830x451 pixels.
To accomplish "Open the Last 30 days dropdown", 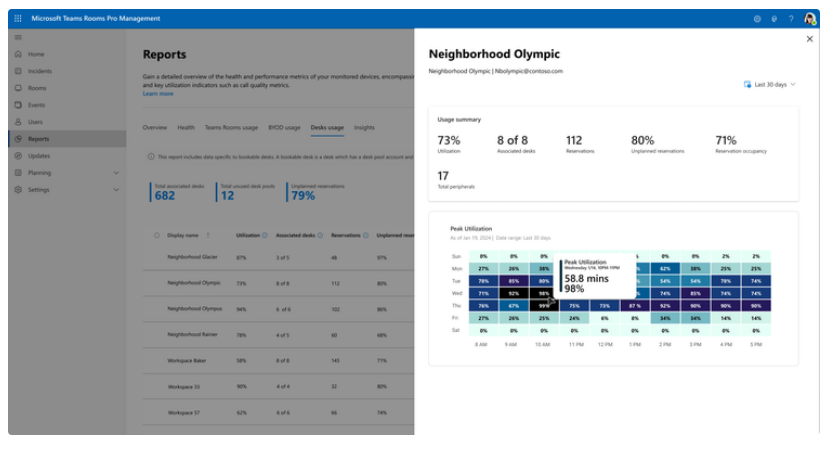I will coord(770,85).
